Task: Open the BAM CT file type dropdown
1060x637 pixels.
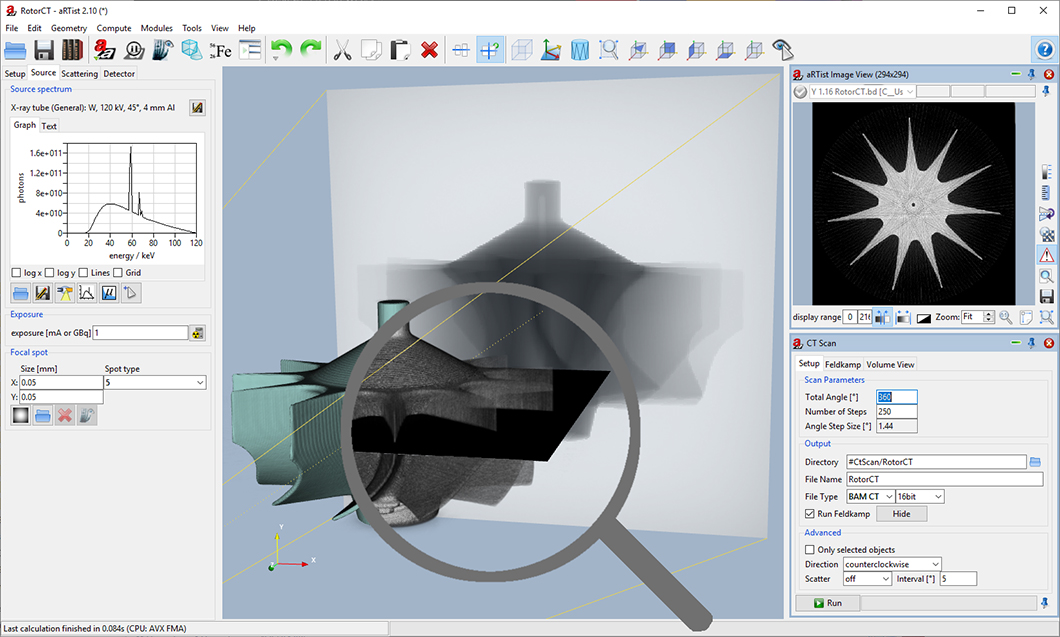Action: click(868, 496)
